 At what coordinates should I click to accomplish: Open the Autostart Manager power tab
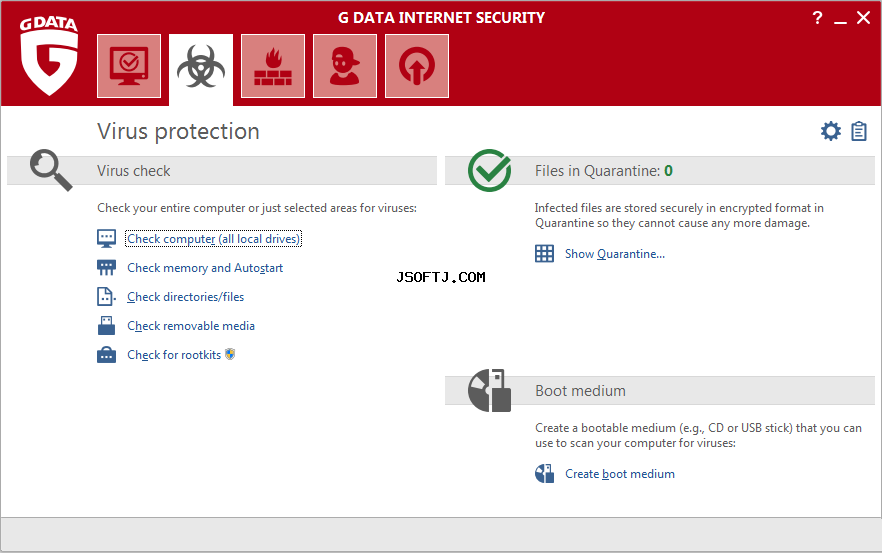tap(417, 66)
